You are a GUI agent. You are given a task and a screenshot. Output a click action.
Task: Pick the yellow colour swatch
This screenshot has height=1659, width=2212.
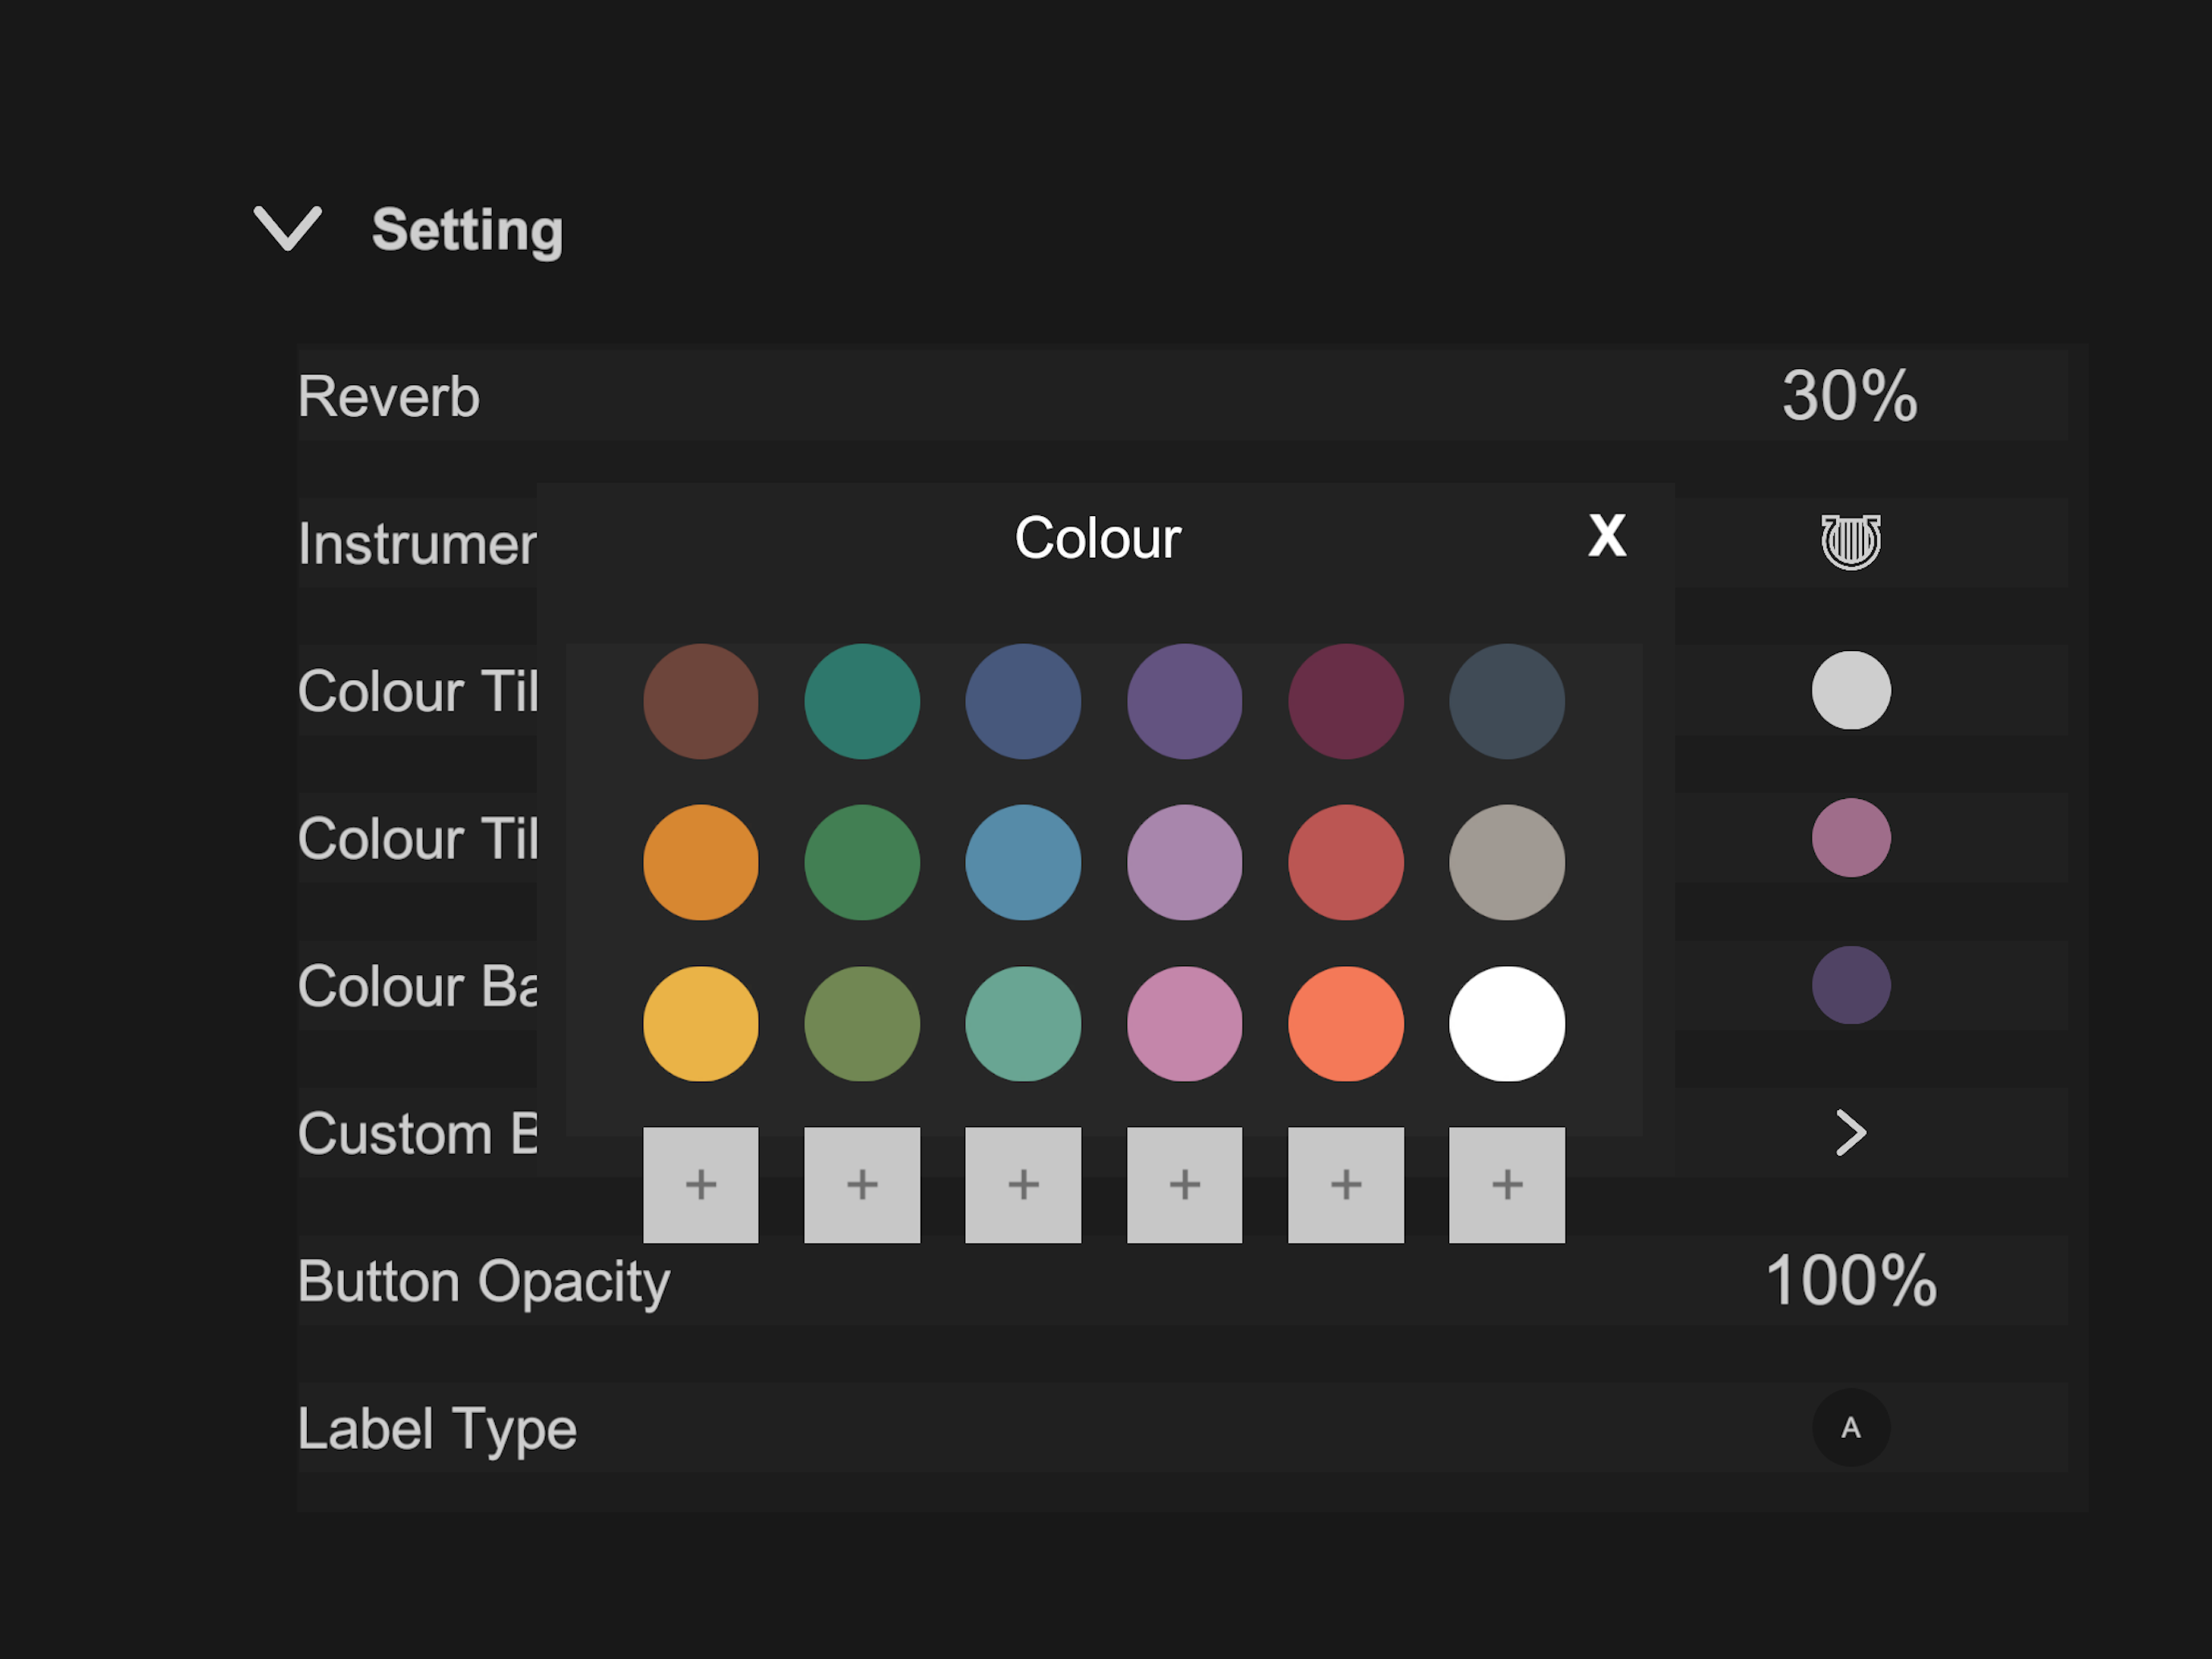click(701, 1024)
